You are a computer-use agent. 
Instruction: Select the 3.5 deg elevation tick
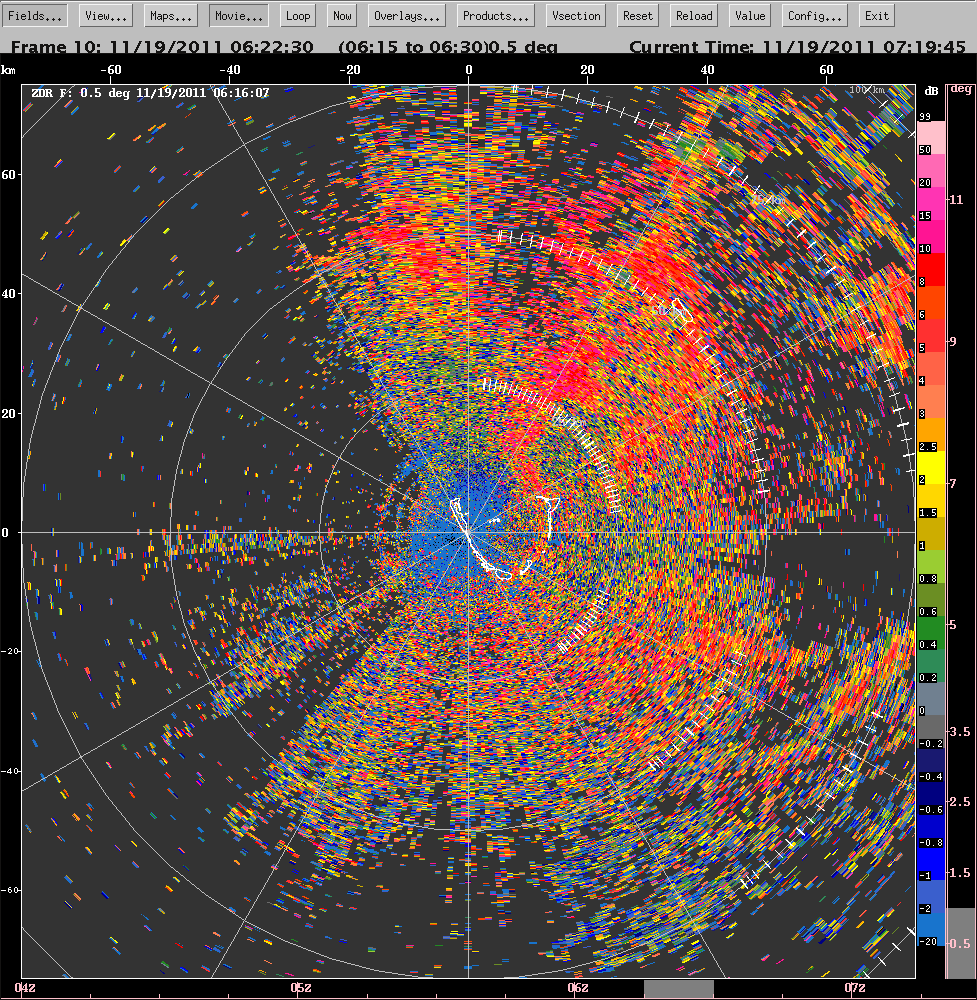pos(960,732)
